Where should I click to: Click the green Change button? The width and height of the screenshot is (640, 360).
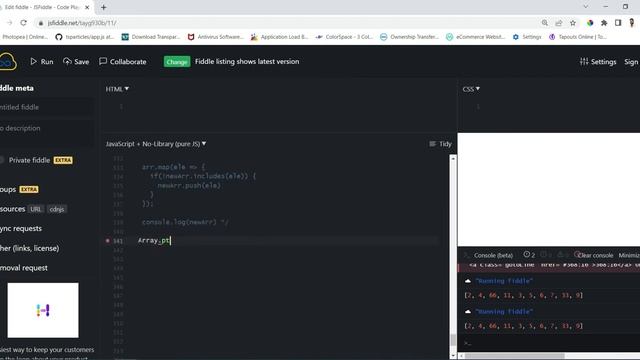point(177,62)
